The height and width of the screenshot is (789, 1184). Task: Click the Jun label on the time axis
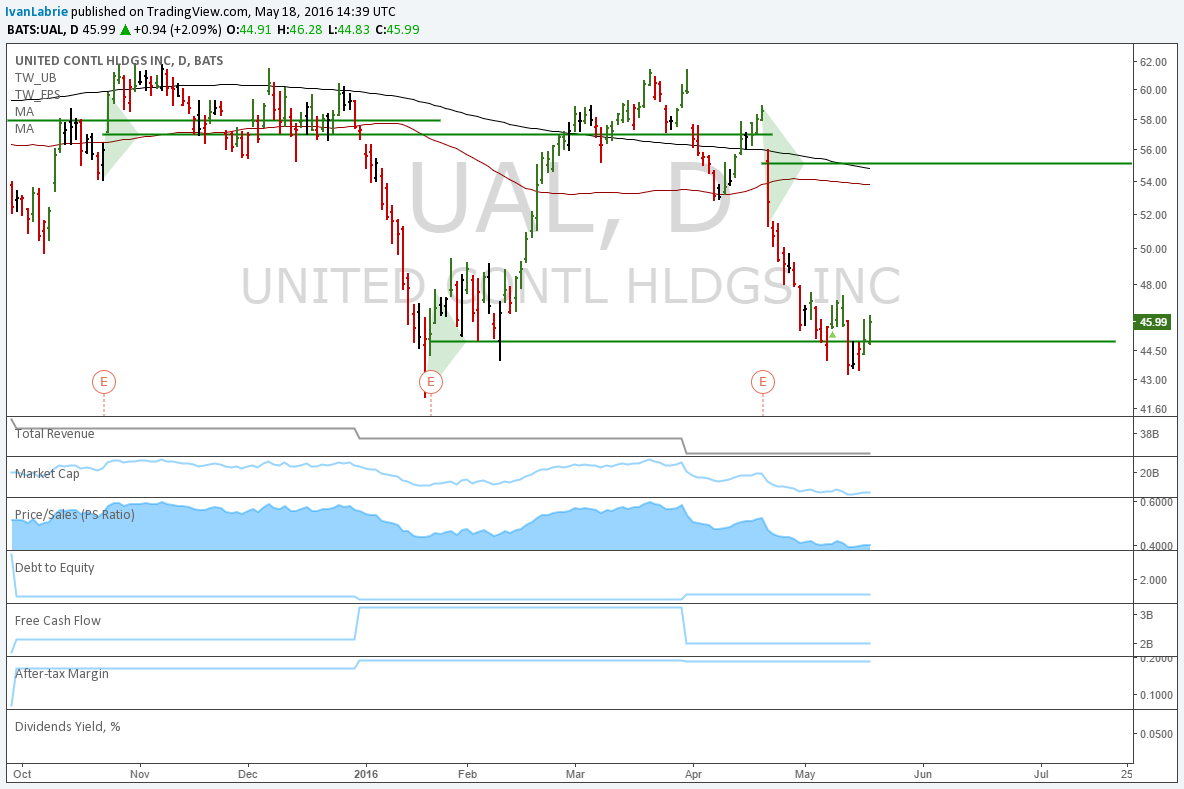922,774
